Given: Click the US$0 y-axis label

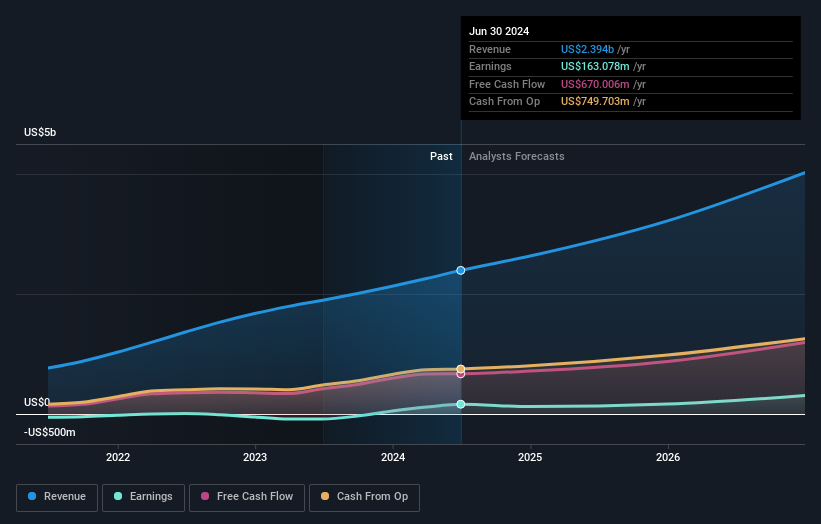Looking at the screenshot, I should [x=37, y=403].
